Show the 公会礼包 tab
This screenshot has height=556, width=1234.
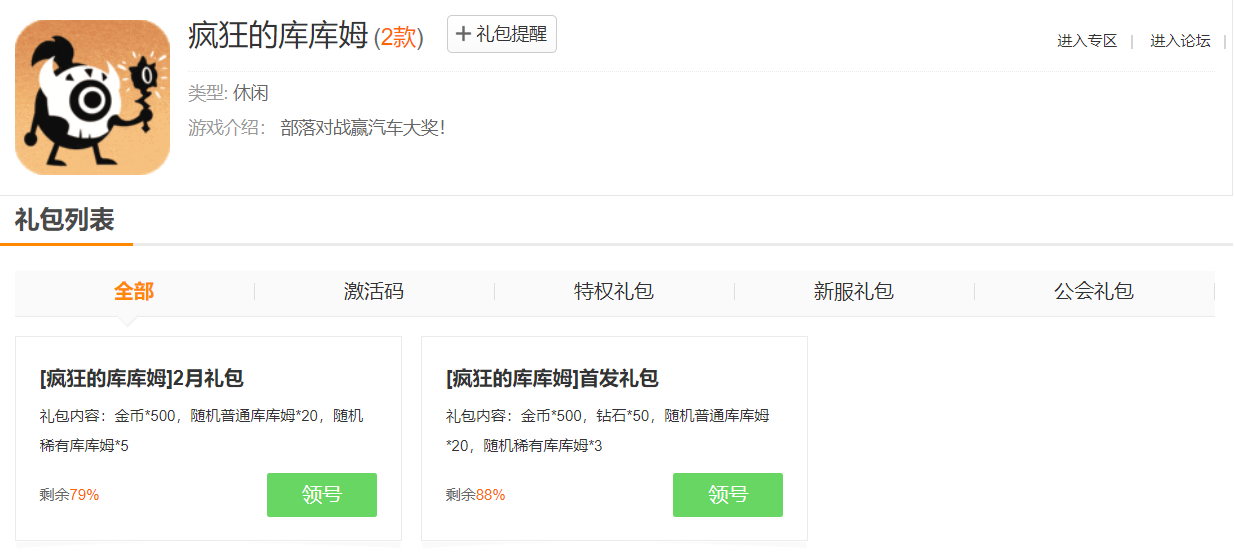click(1094, 292)
